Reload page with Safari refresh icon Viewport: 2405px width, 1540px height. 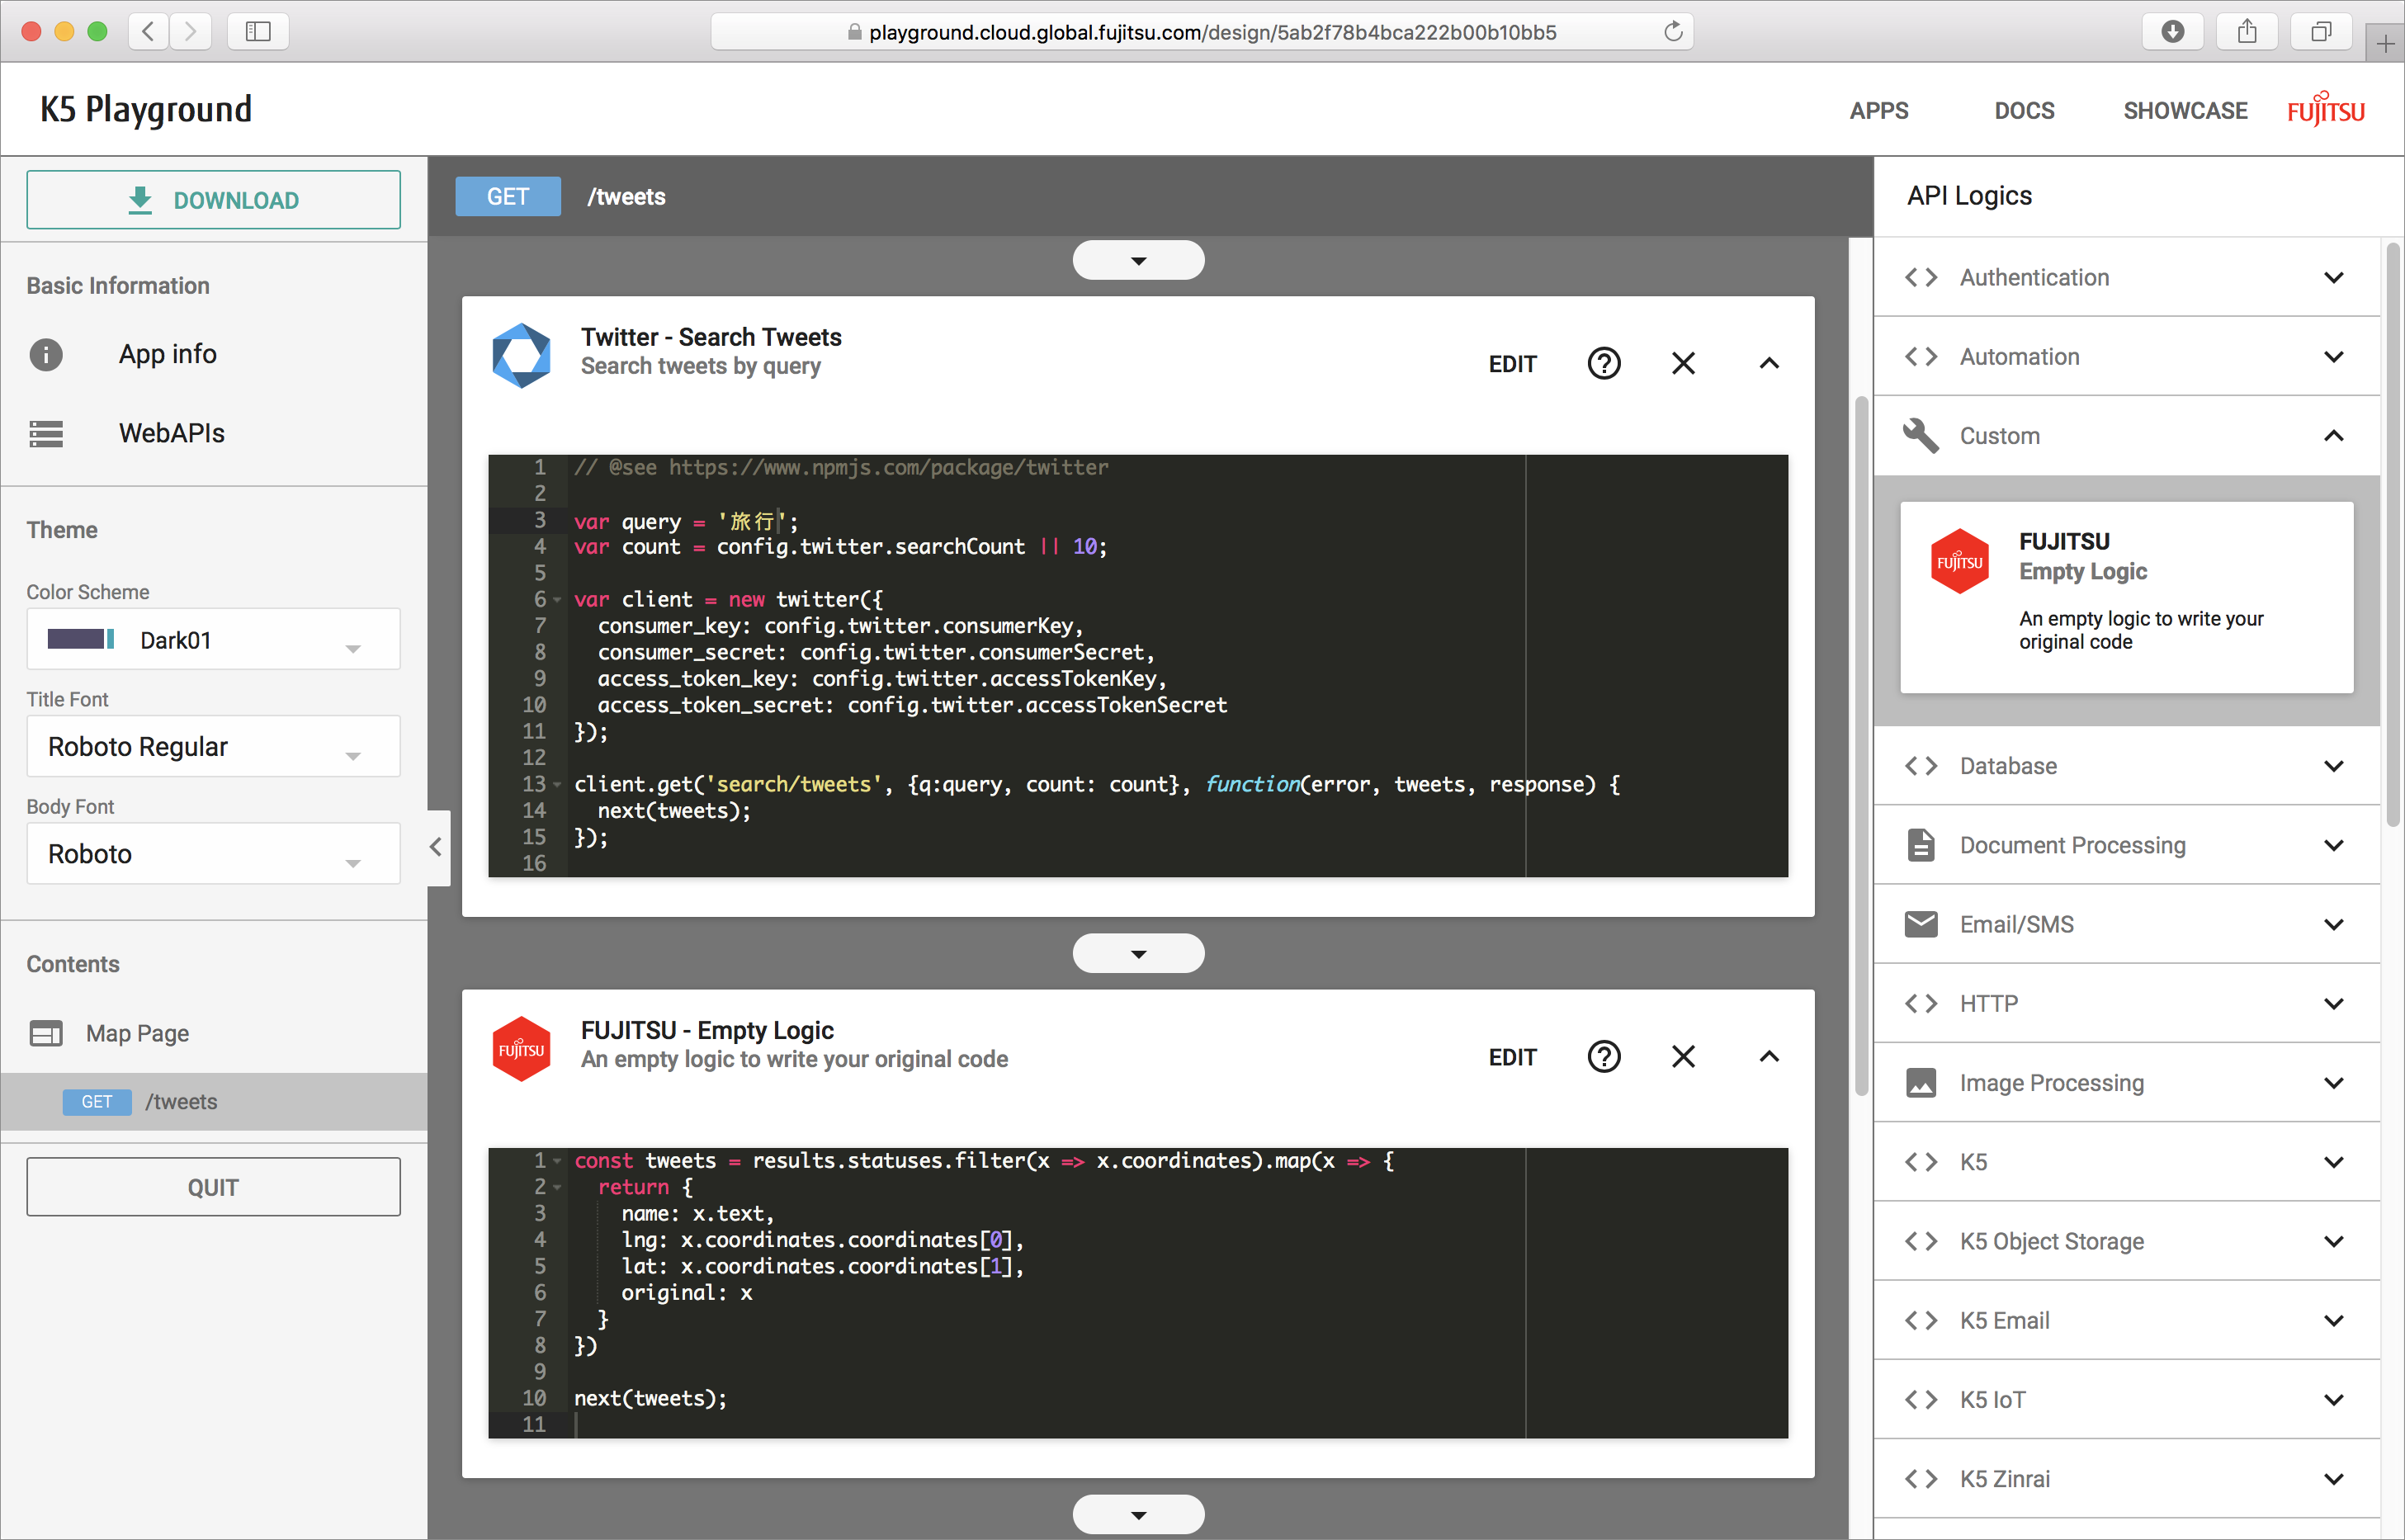1673,31
